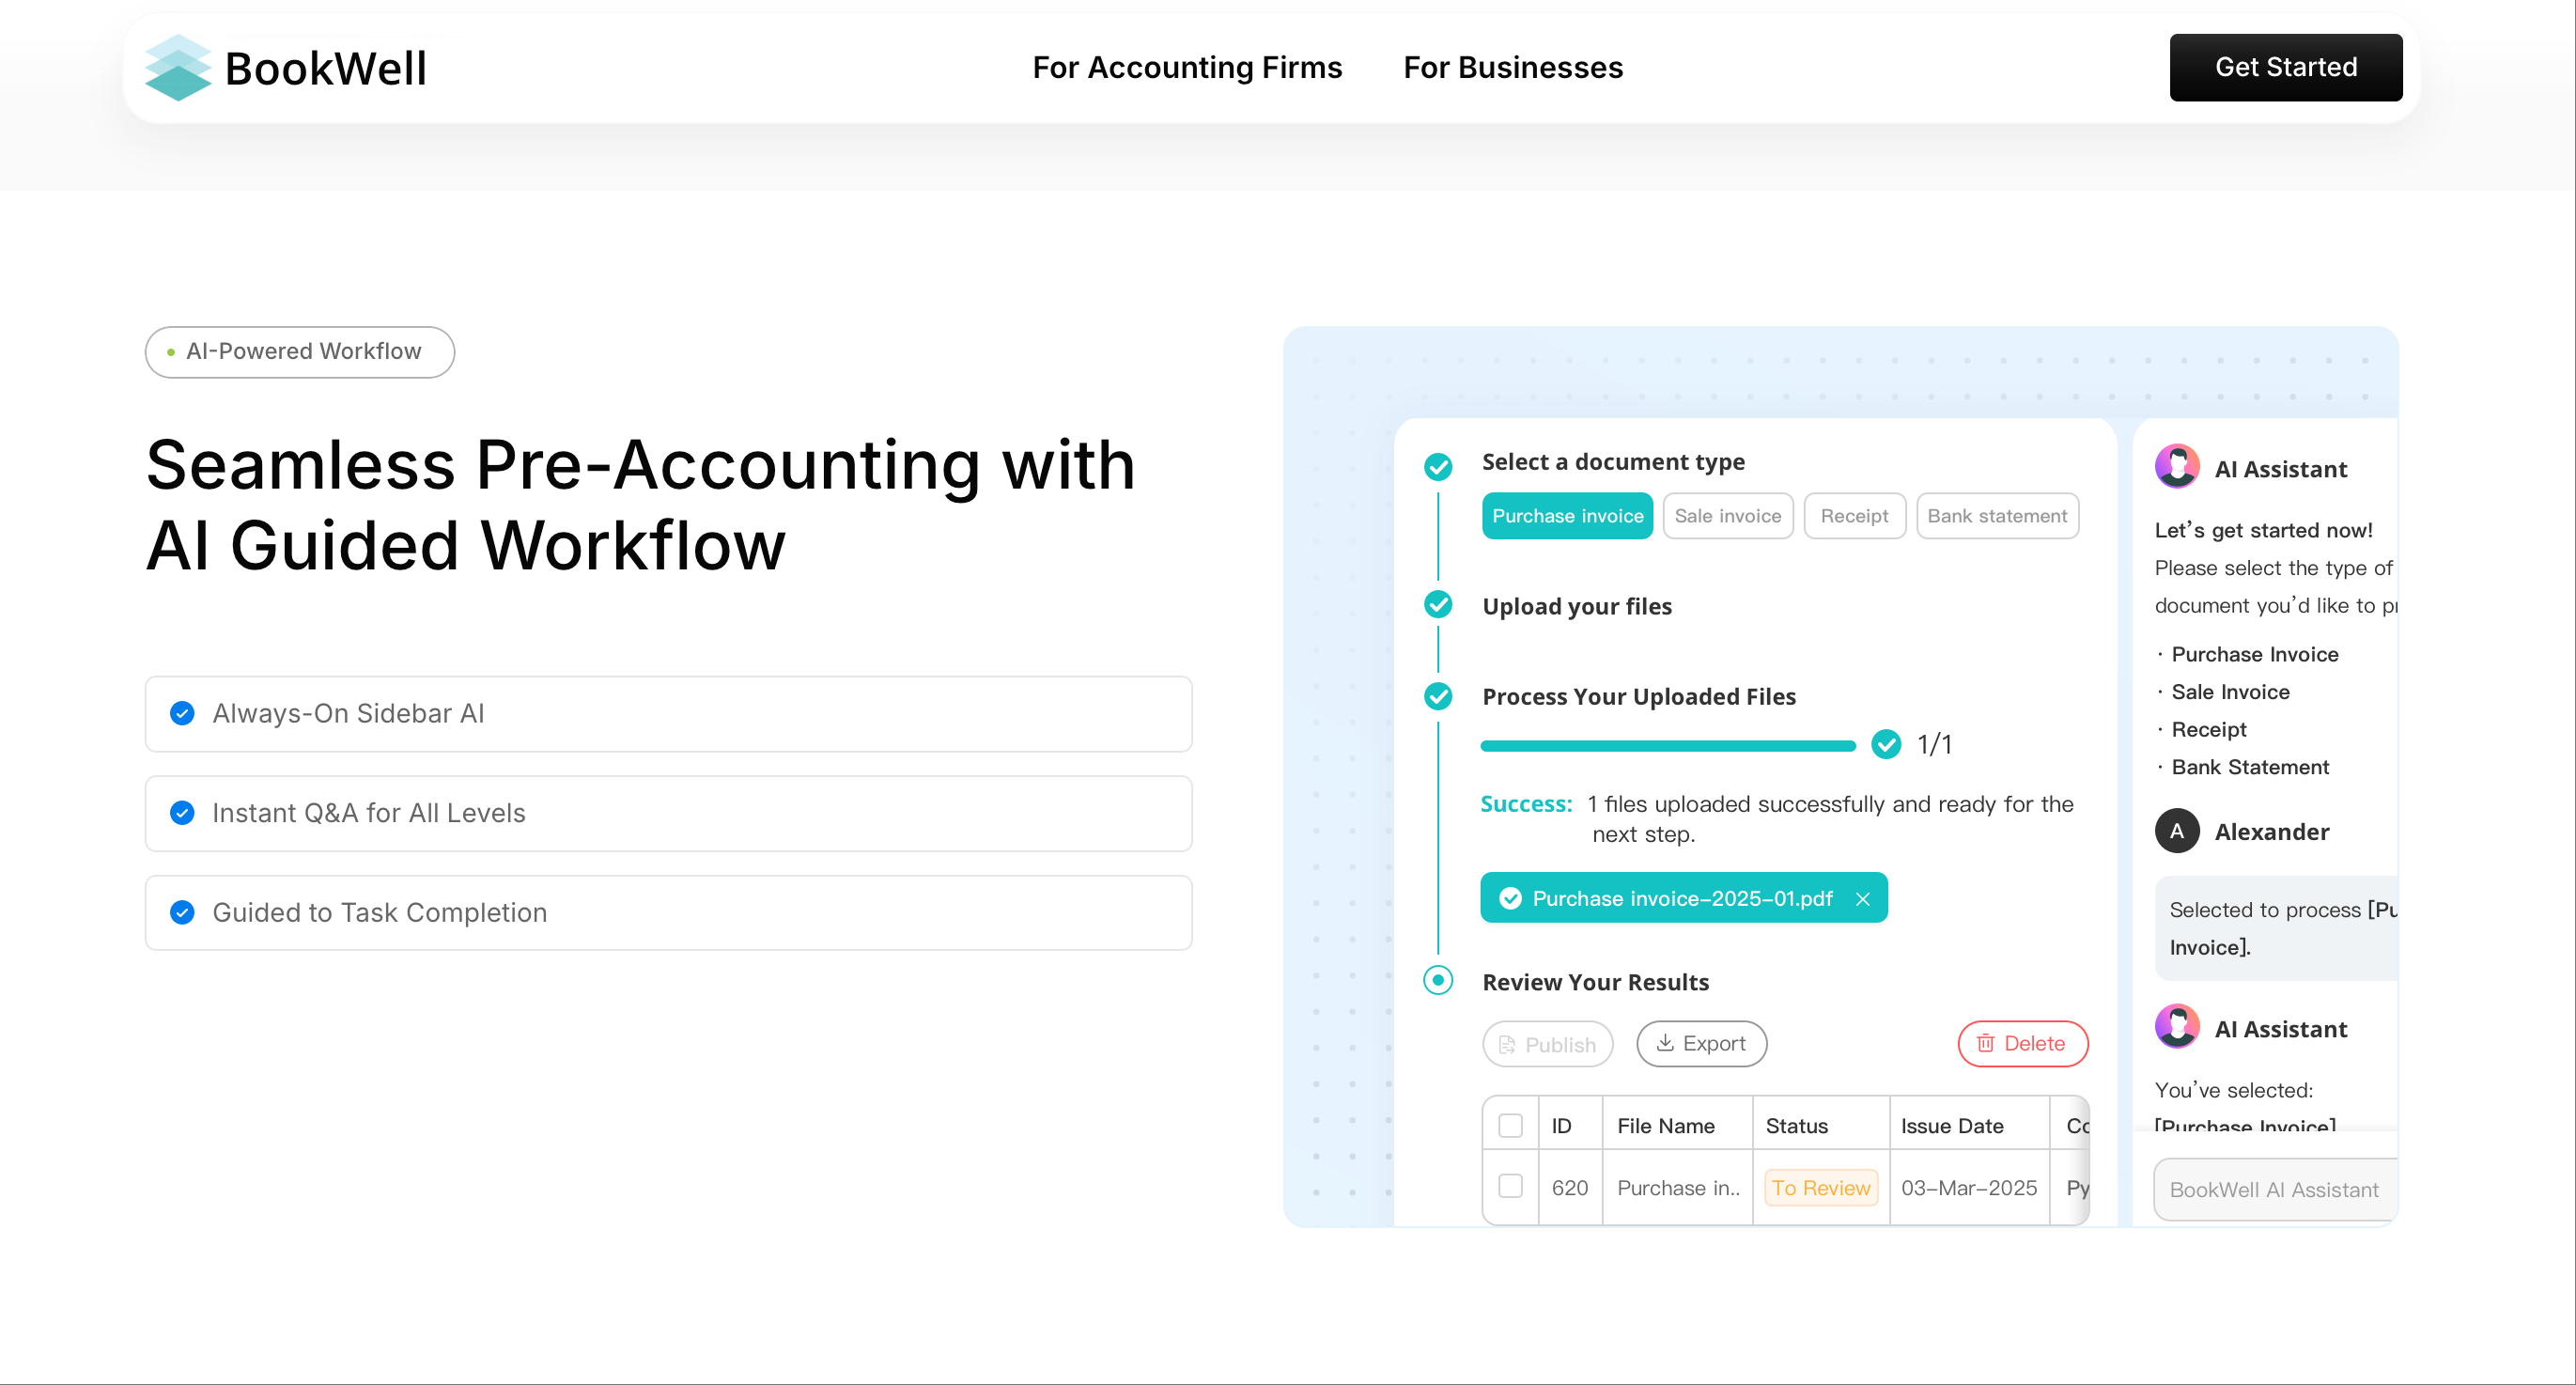Toggle the select-all checkbox in table header
Screen dimensions: 2576x1385
[1510, 1126]
